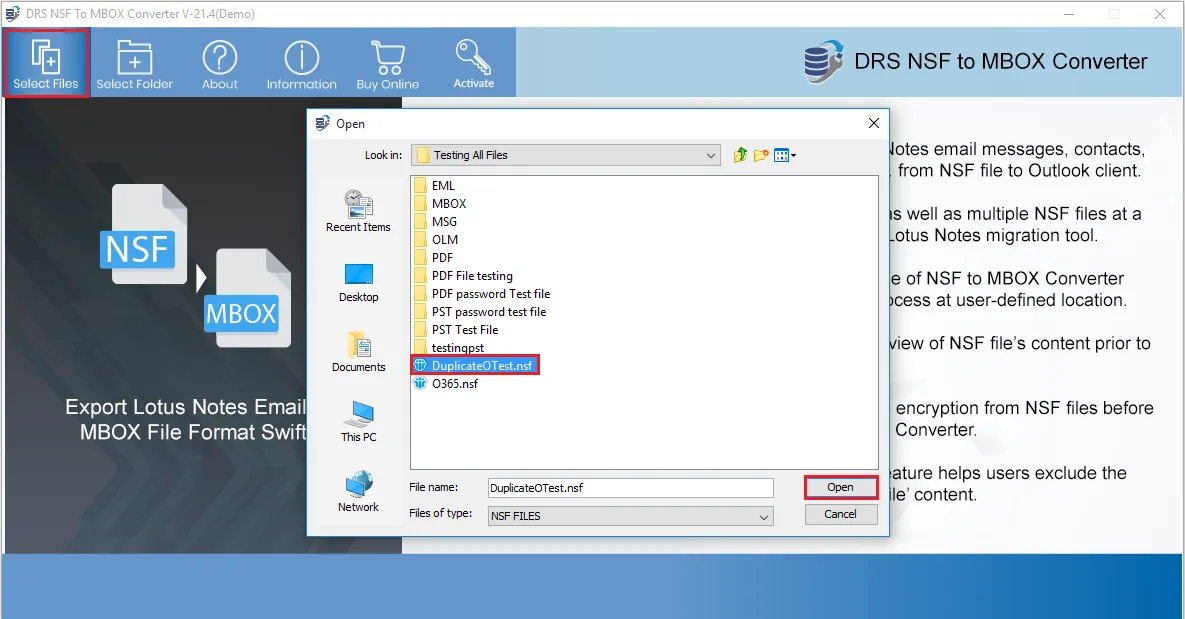
Task: Select the PST Test File folder
Action: [x=456, y=330]
